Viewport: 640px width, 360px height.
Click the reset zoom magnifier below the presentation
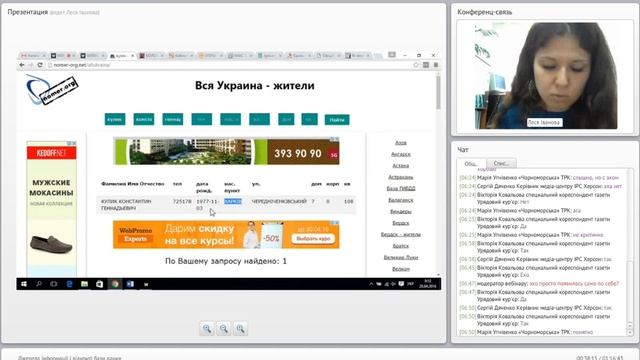pos(240,329)
